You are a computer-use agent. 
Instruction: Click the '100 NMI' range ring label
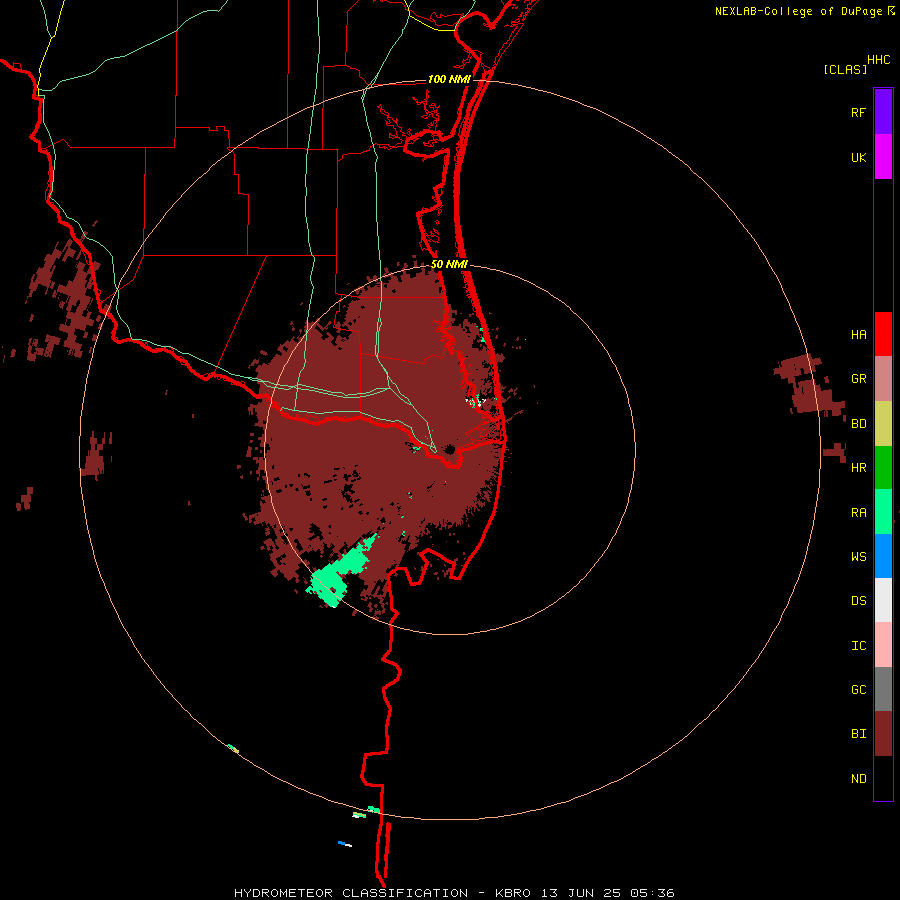(449, 79)
